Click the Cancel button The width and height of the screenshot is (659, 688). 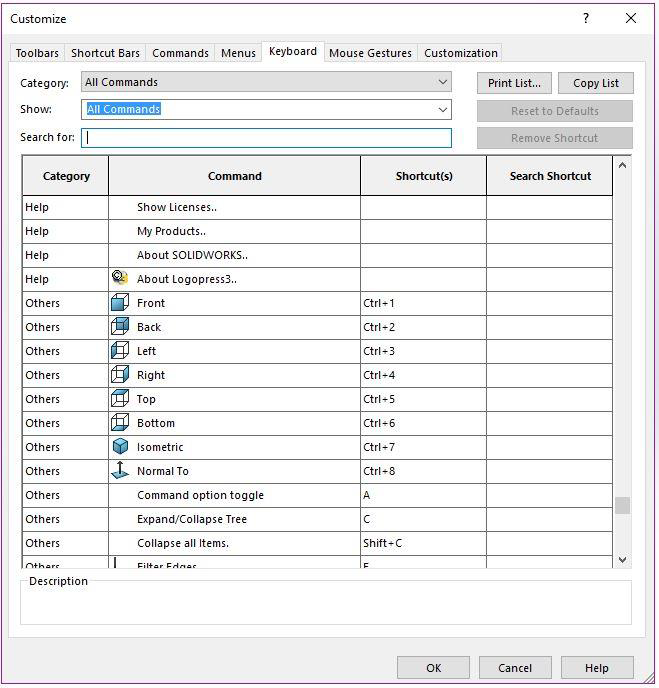515,668
